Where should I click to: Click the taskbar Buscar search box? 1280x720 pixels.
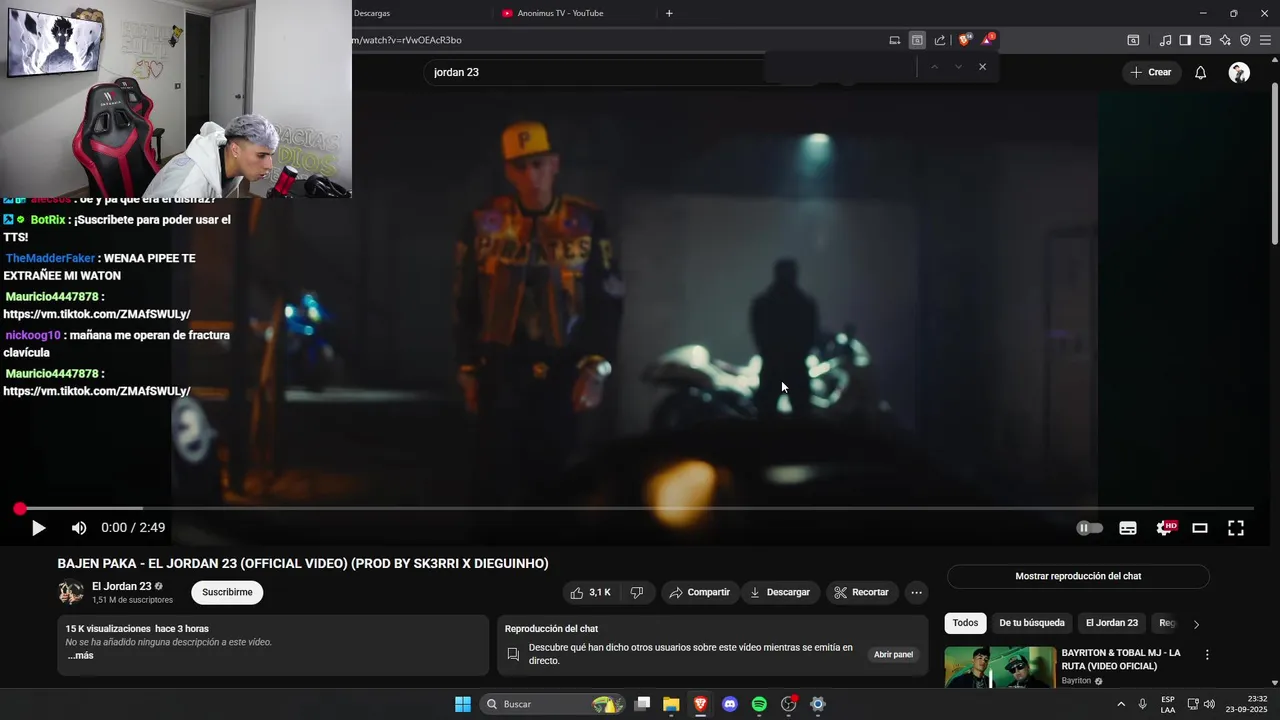coord(554,704)
